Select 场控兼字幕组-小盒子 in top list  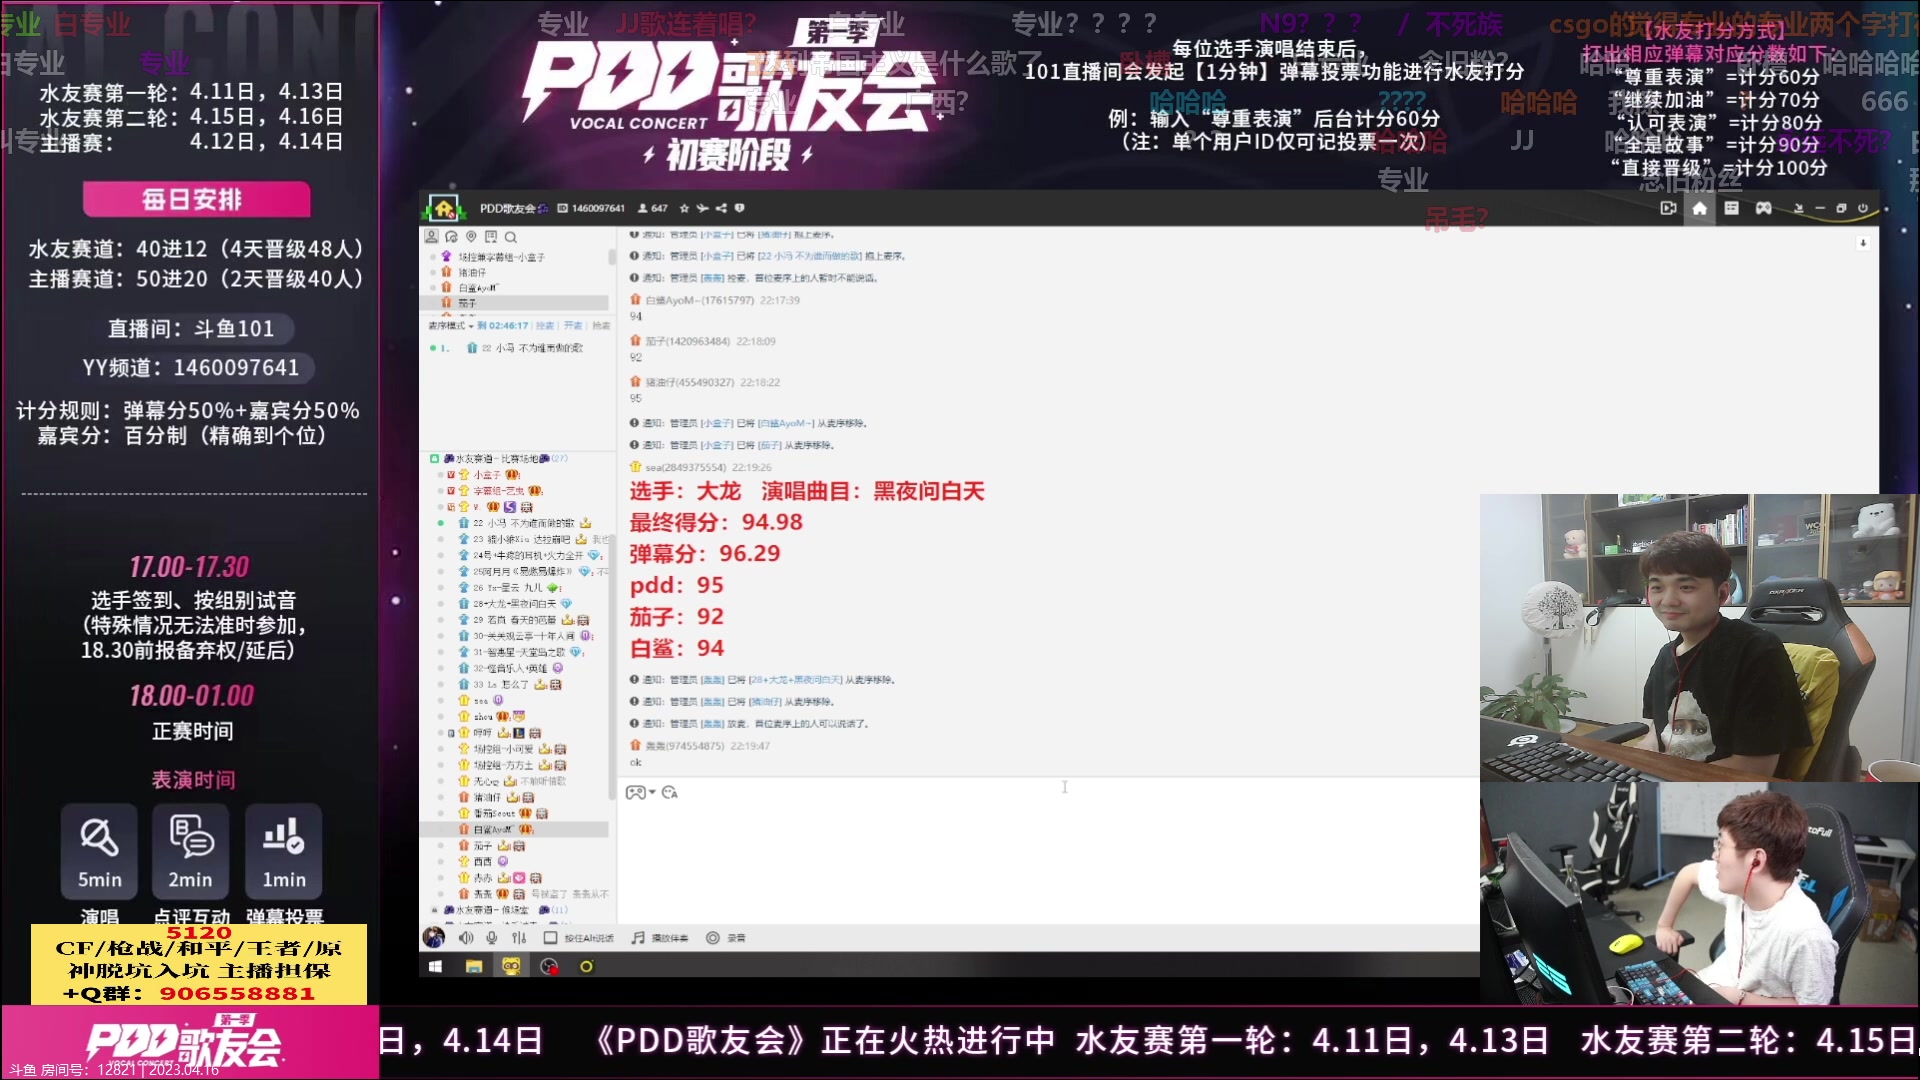point(501,257)
